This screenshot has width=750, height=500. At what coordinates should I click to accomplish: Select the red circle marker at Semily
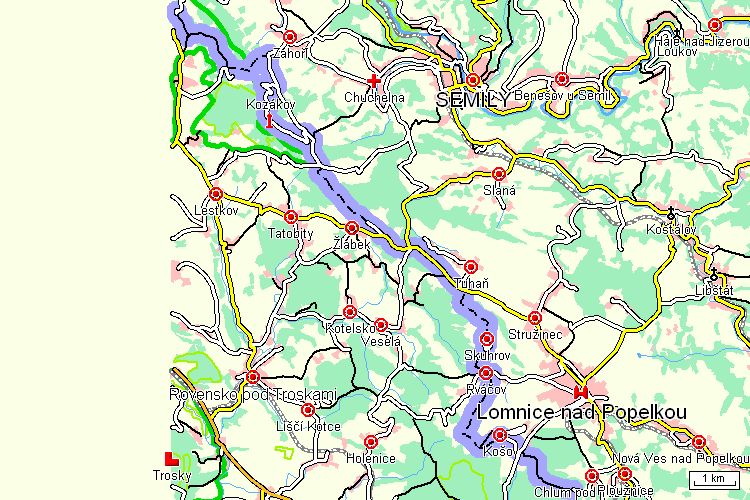pyautogui.click(x=473, y=80)
